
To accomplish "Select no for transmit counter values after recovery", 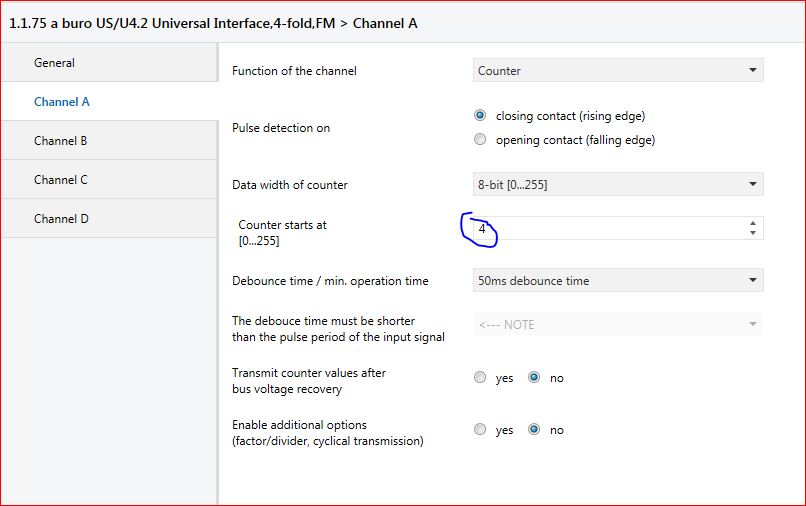I will pos(534,378).
